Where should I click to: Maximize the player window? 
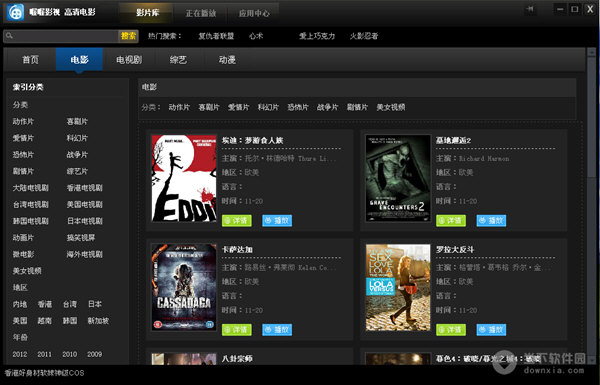click(575, 9)
